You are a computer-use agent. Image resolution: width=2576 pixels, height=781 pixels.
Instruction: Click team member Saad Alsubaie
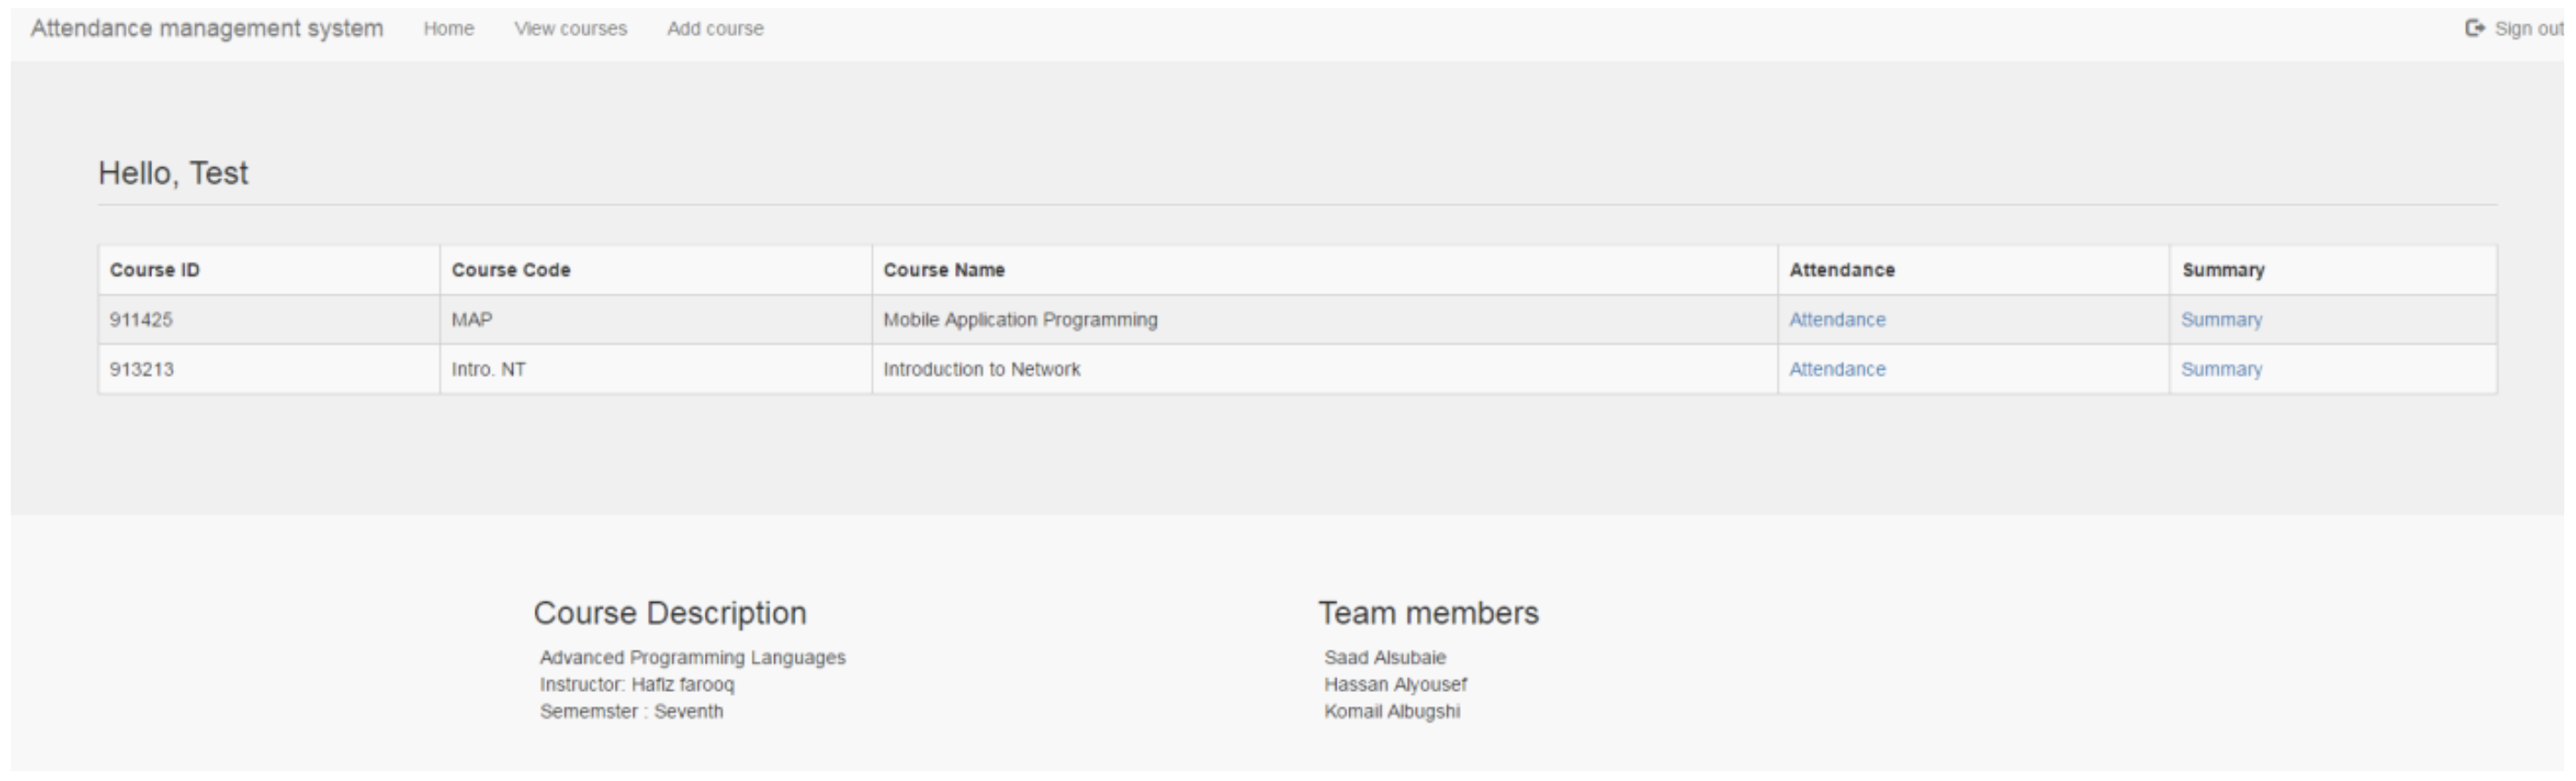click(1385, 658)
